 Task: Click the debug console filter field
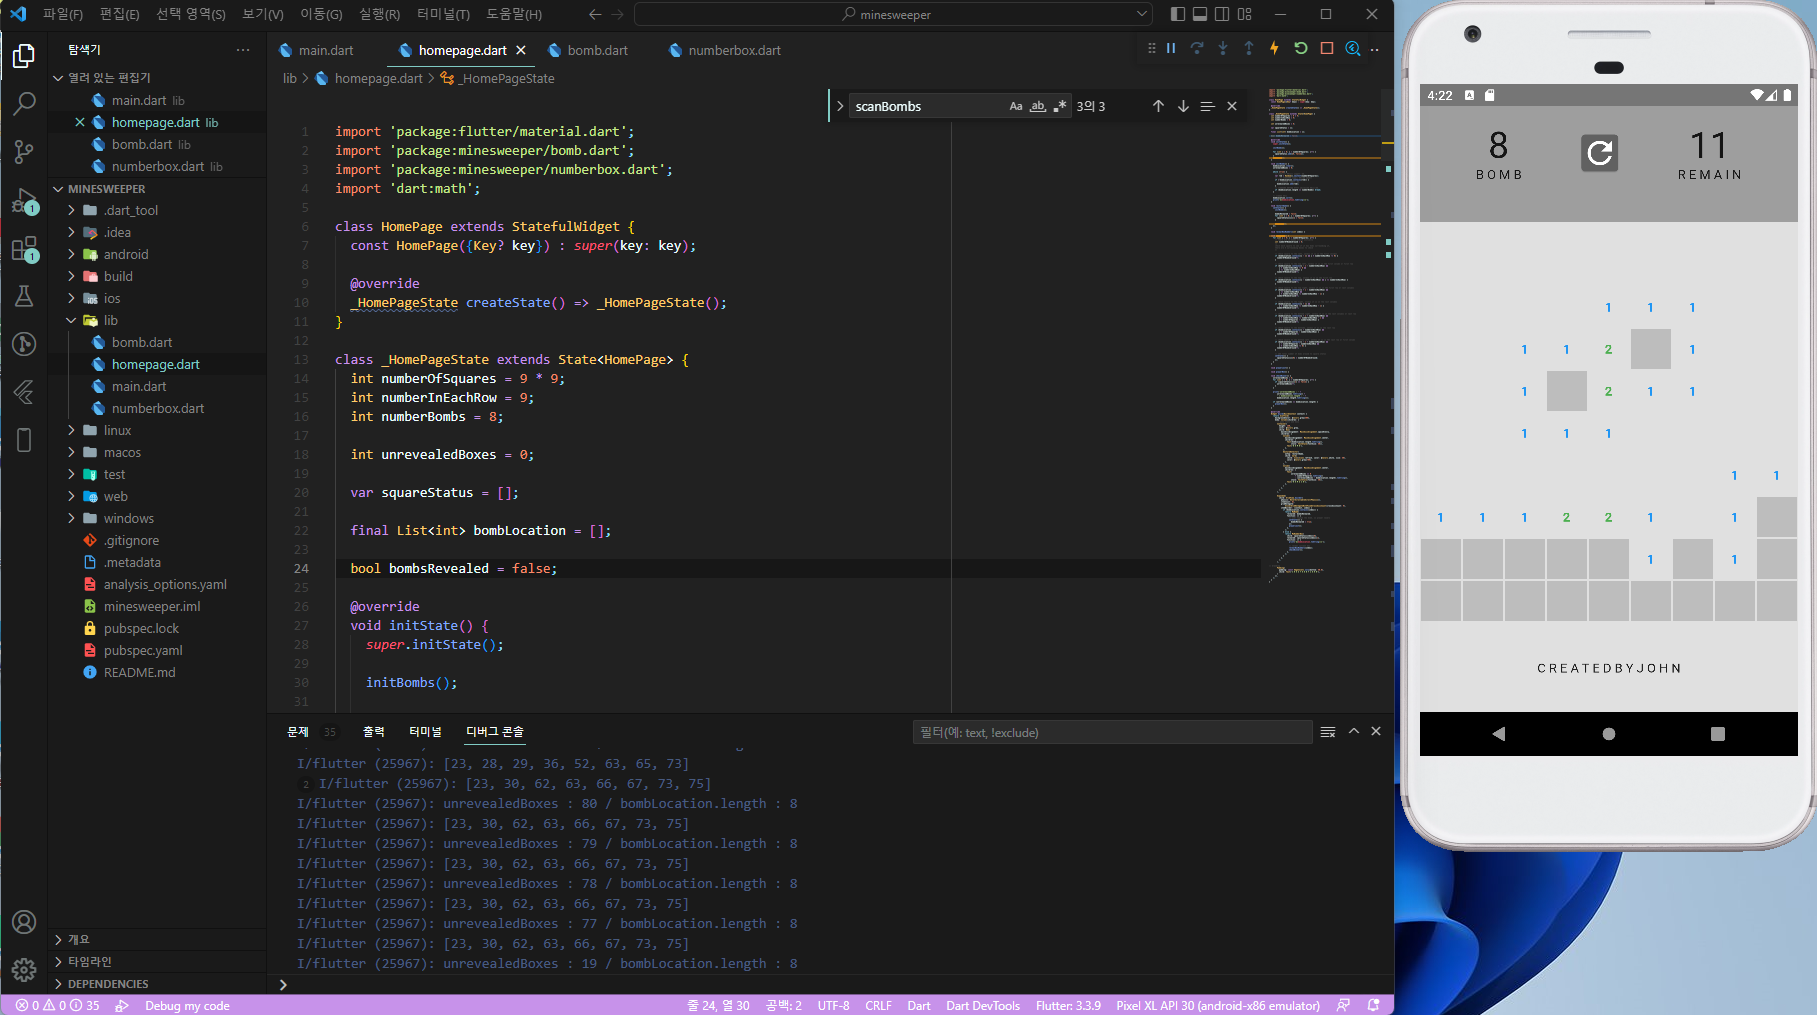tap(1111, 732)
